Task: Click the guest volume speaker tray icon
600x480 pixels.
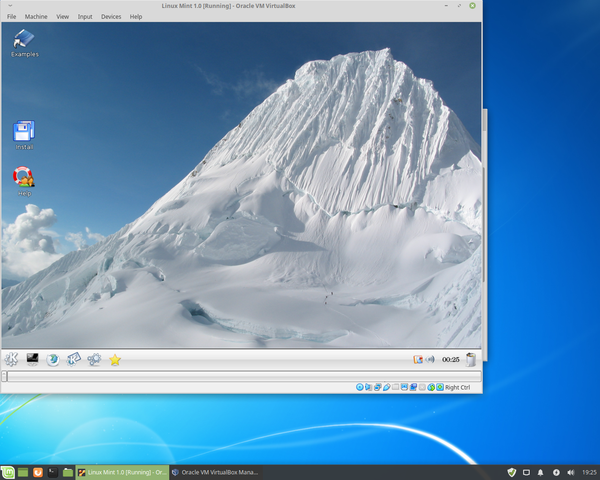Action: (430, 359)
